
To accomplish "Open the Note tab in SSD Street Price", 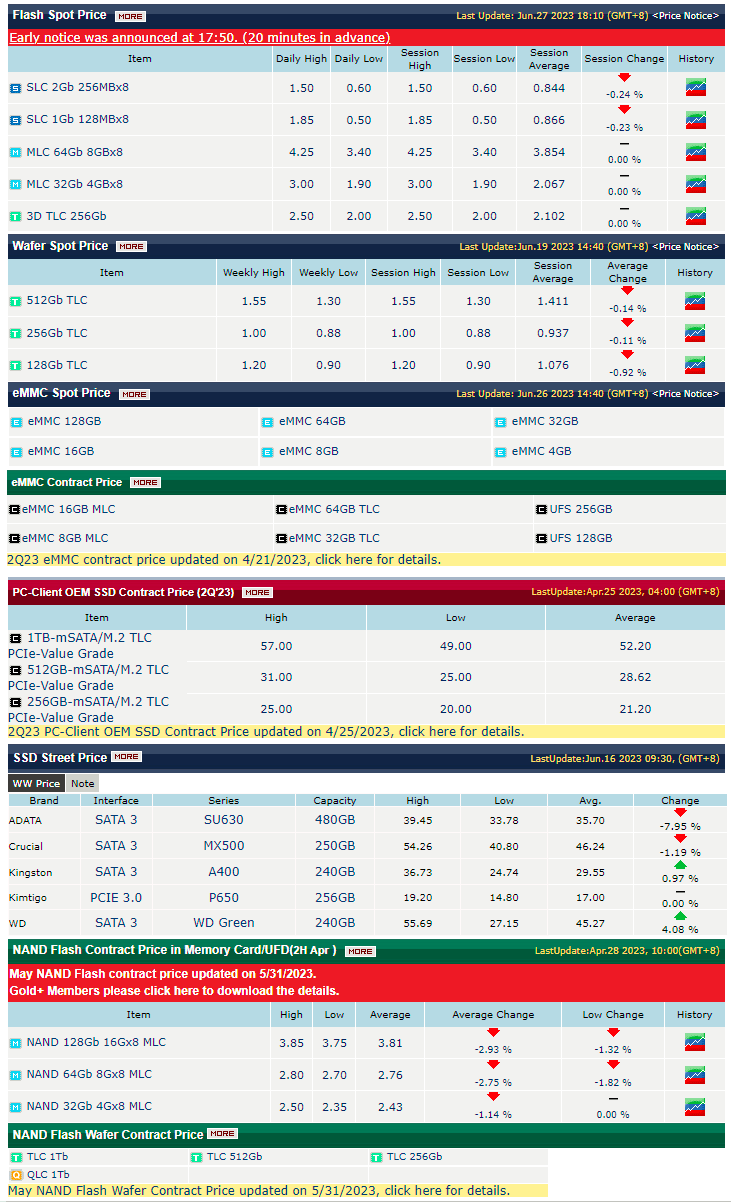I will [x=83, y=784].
